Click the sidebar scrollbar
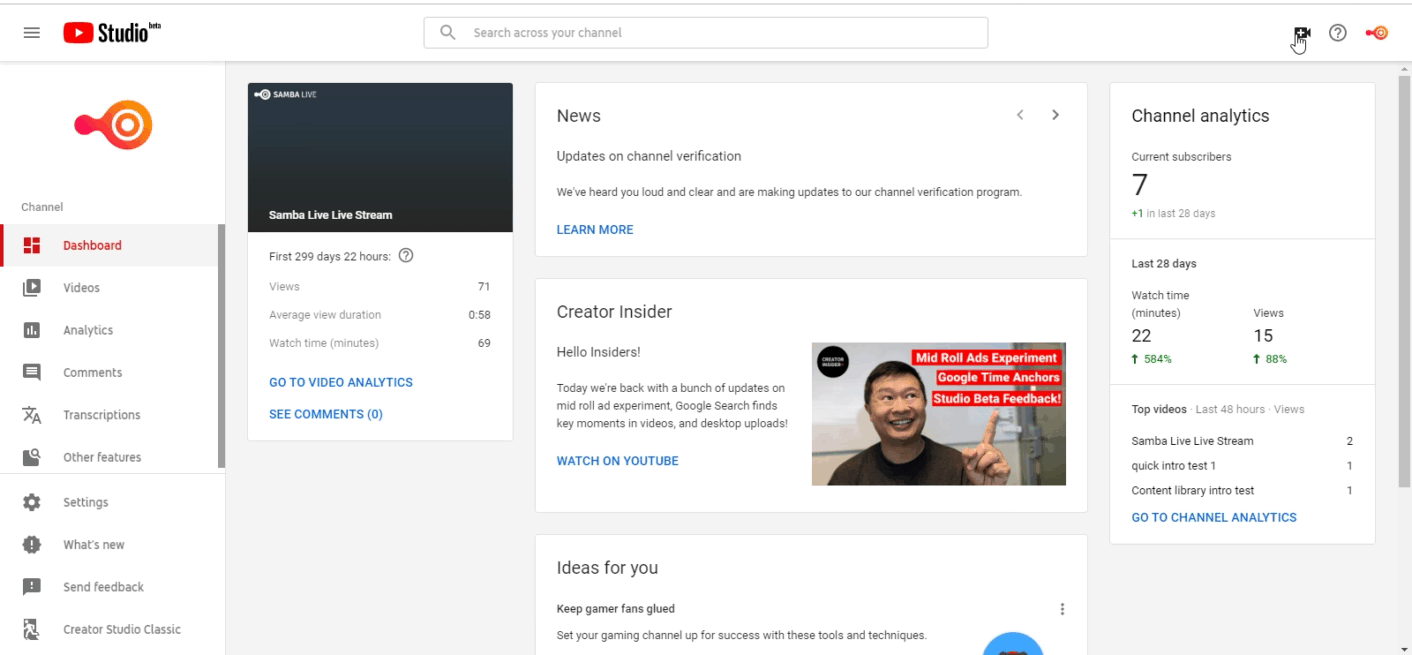Viewport: 1412px width, 655px height. 221,345
